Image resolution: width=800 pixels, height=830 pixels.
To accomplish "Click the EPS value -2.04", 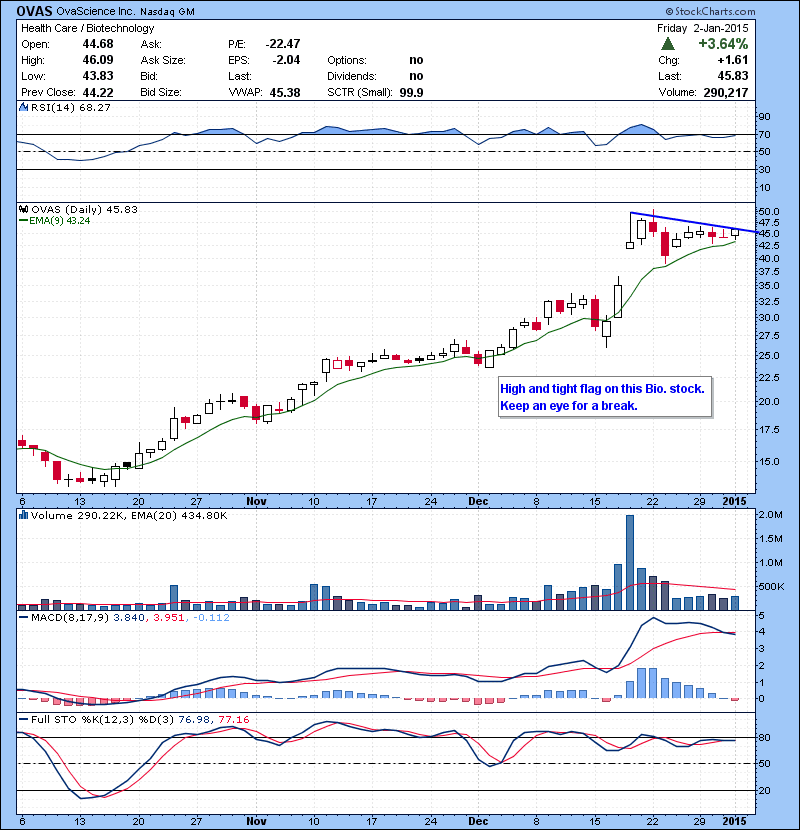I will [x=286, y=60].
